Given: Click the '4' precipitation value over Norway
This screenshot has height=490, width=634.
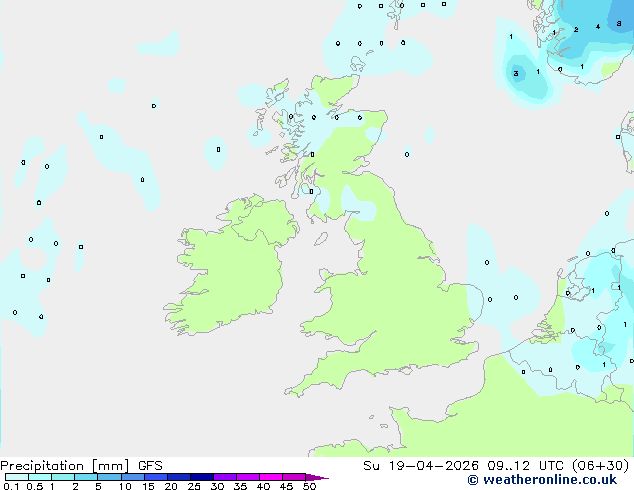Looking at the screenshot, I should (x=598, y=27).
